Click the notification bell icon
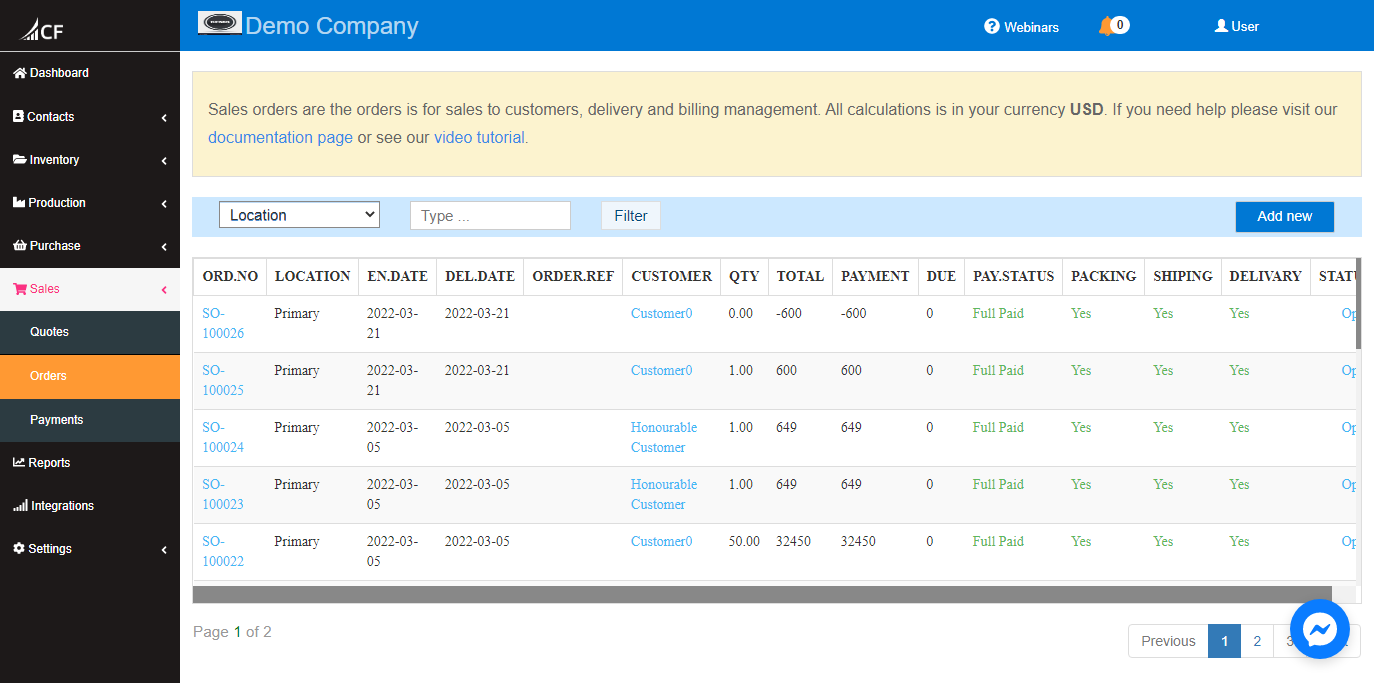This screenshot has height=683, width=1374. [1105, 26]
